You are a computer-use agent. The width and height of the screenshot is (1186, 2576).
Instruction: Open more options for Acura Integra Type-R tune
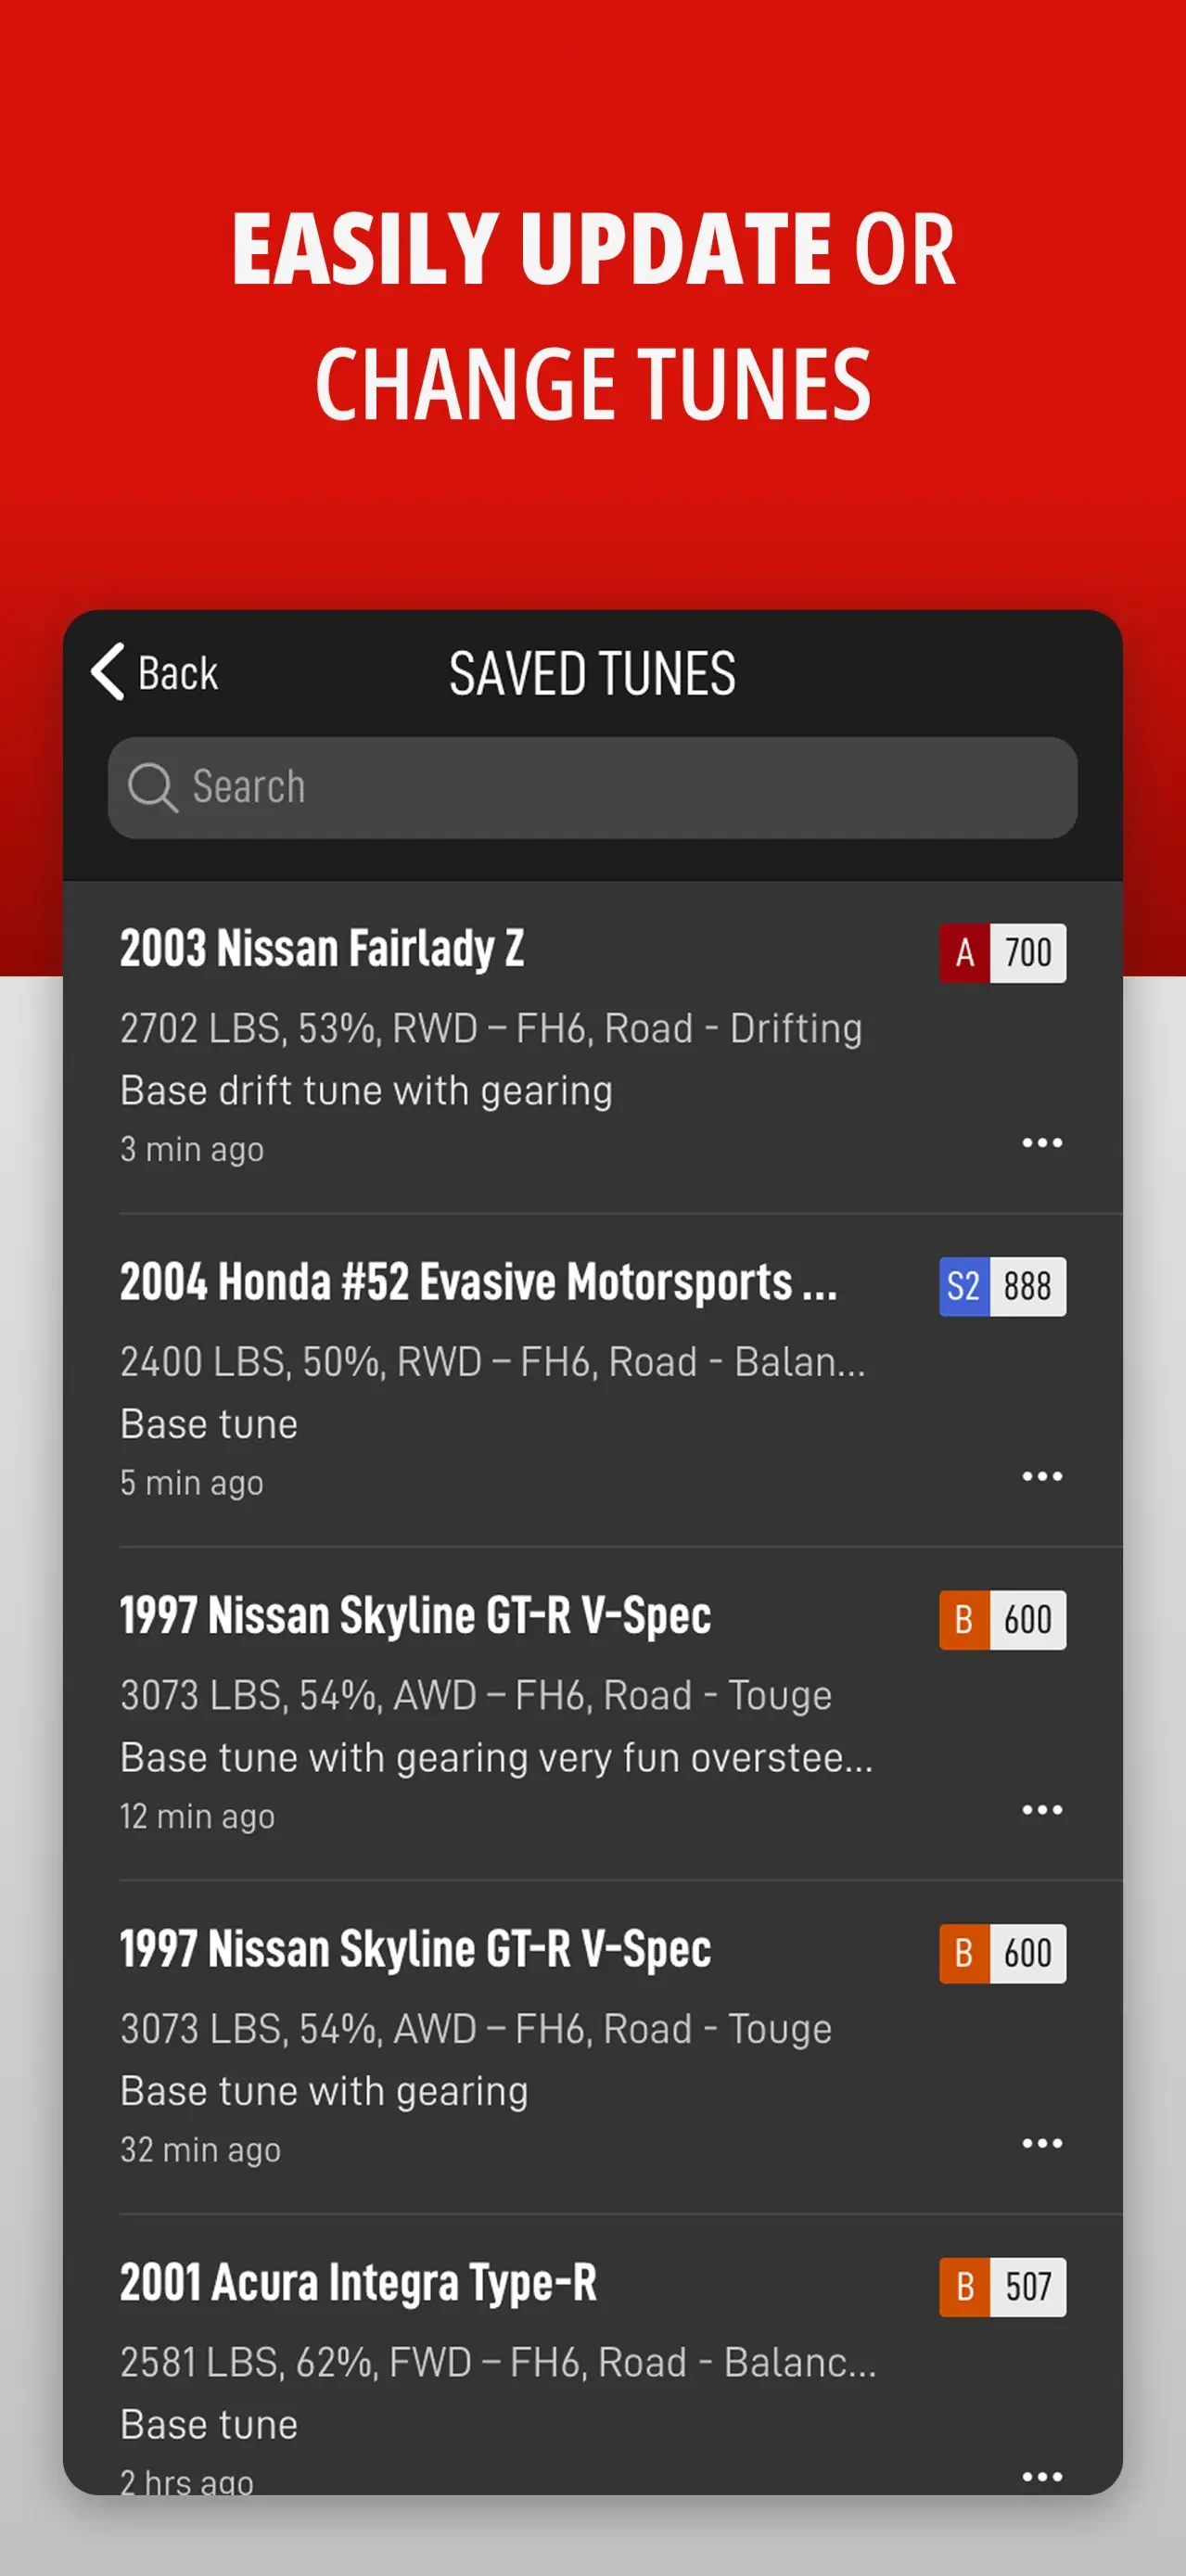coord(1042,2476)
